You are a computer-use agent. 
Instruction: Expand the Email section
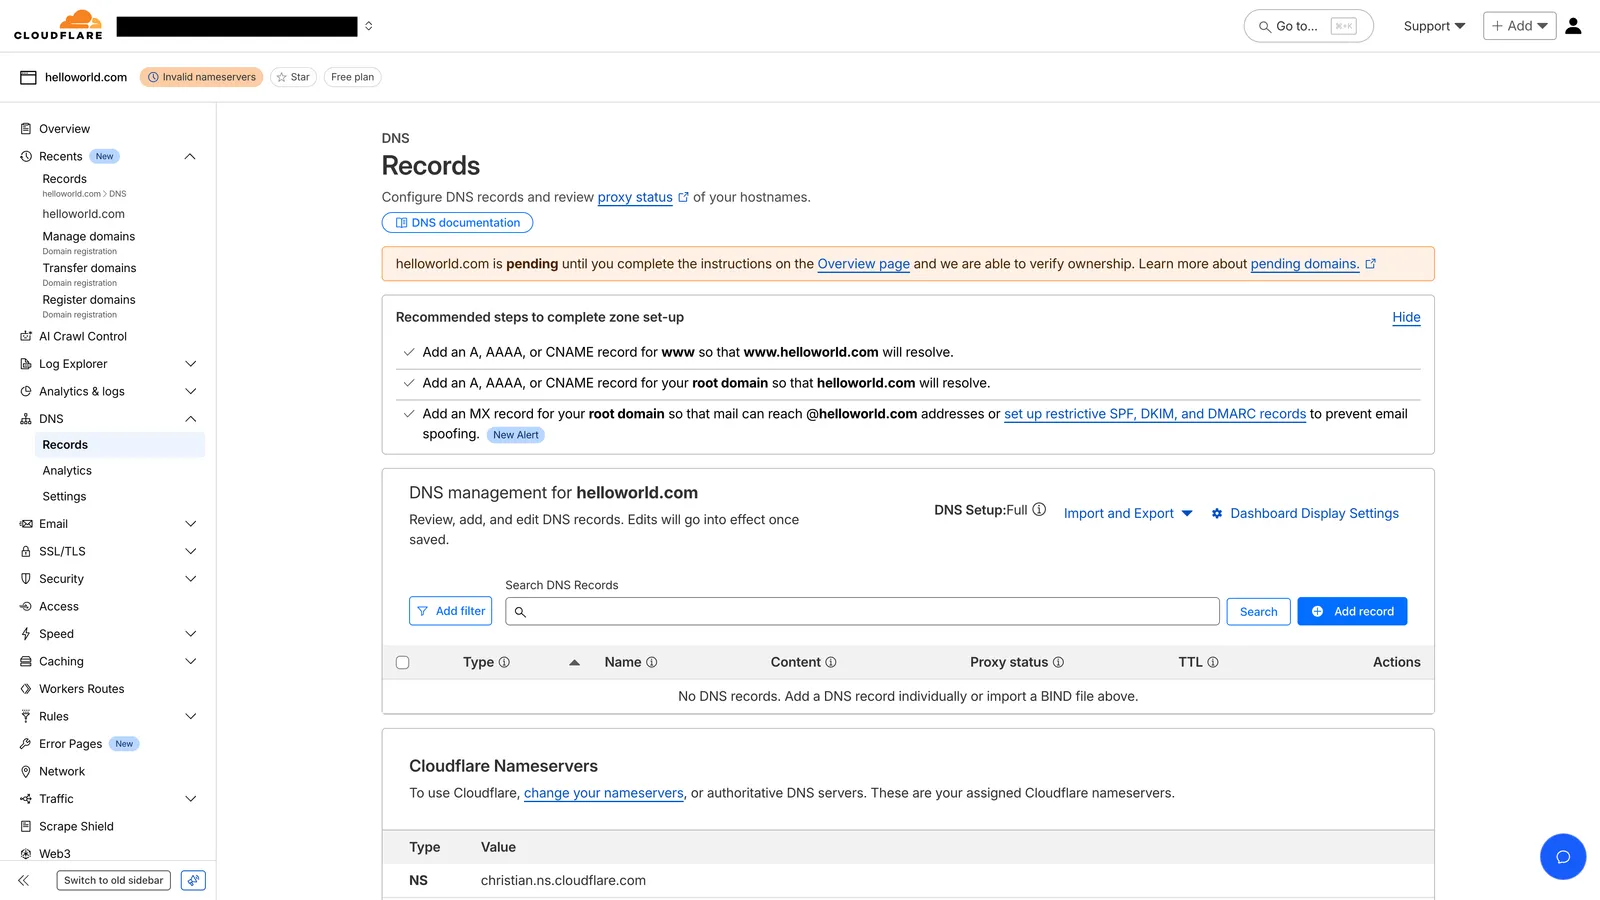[190, 524]
